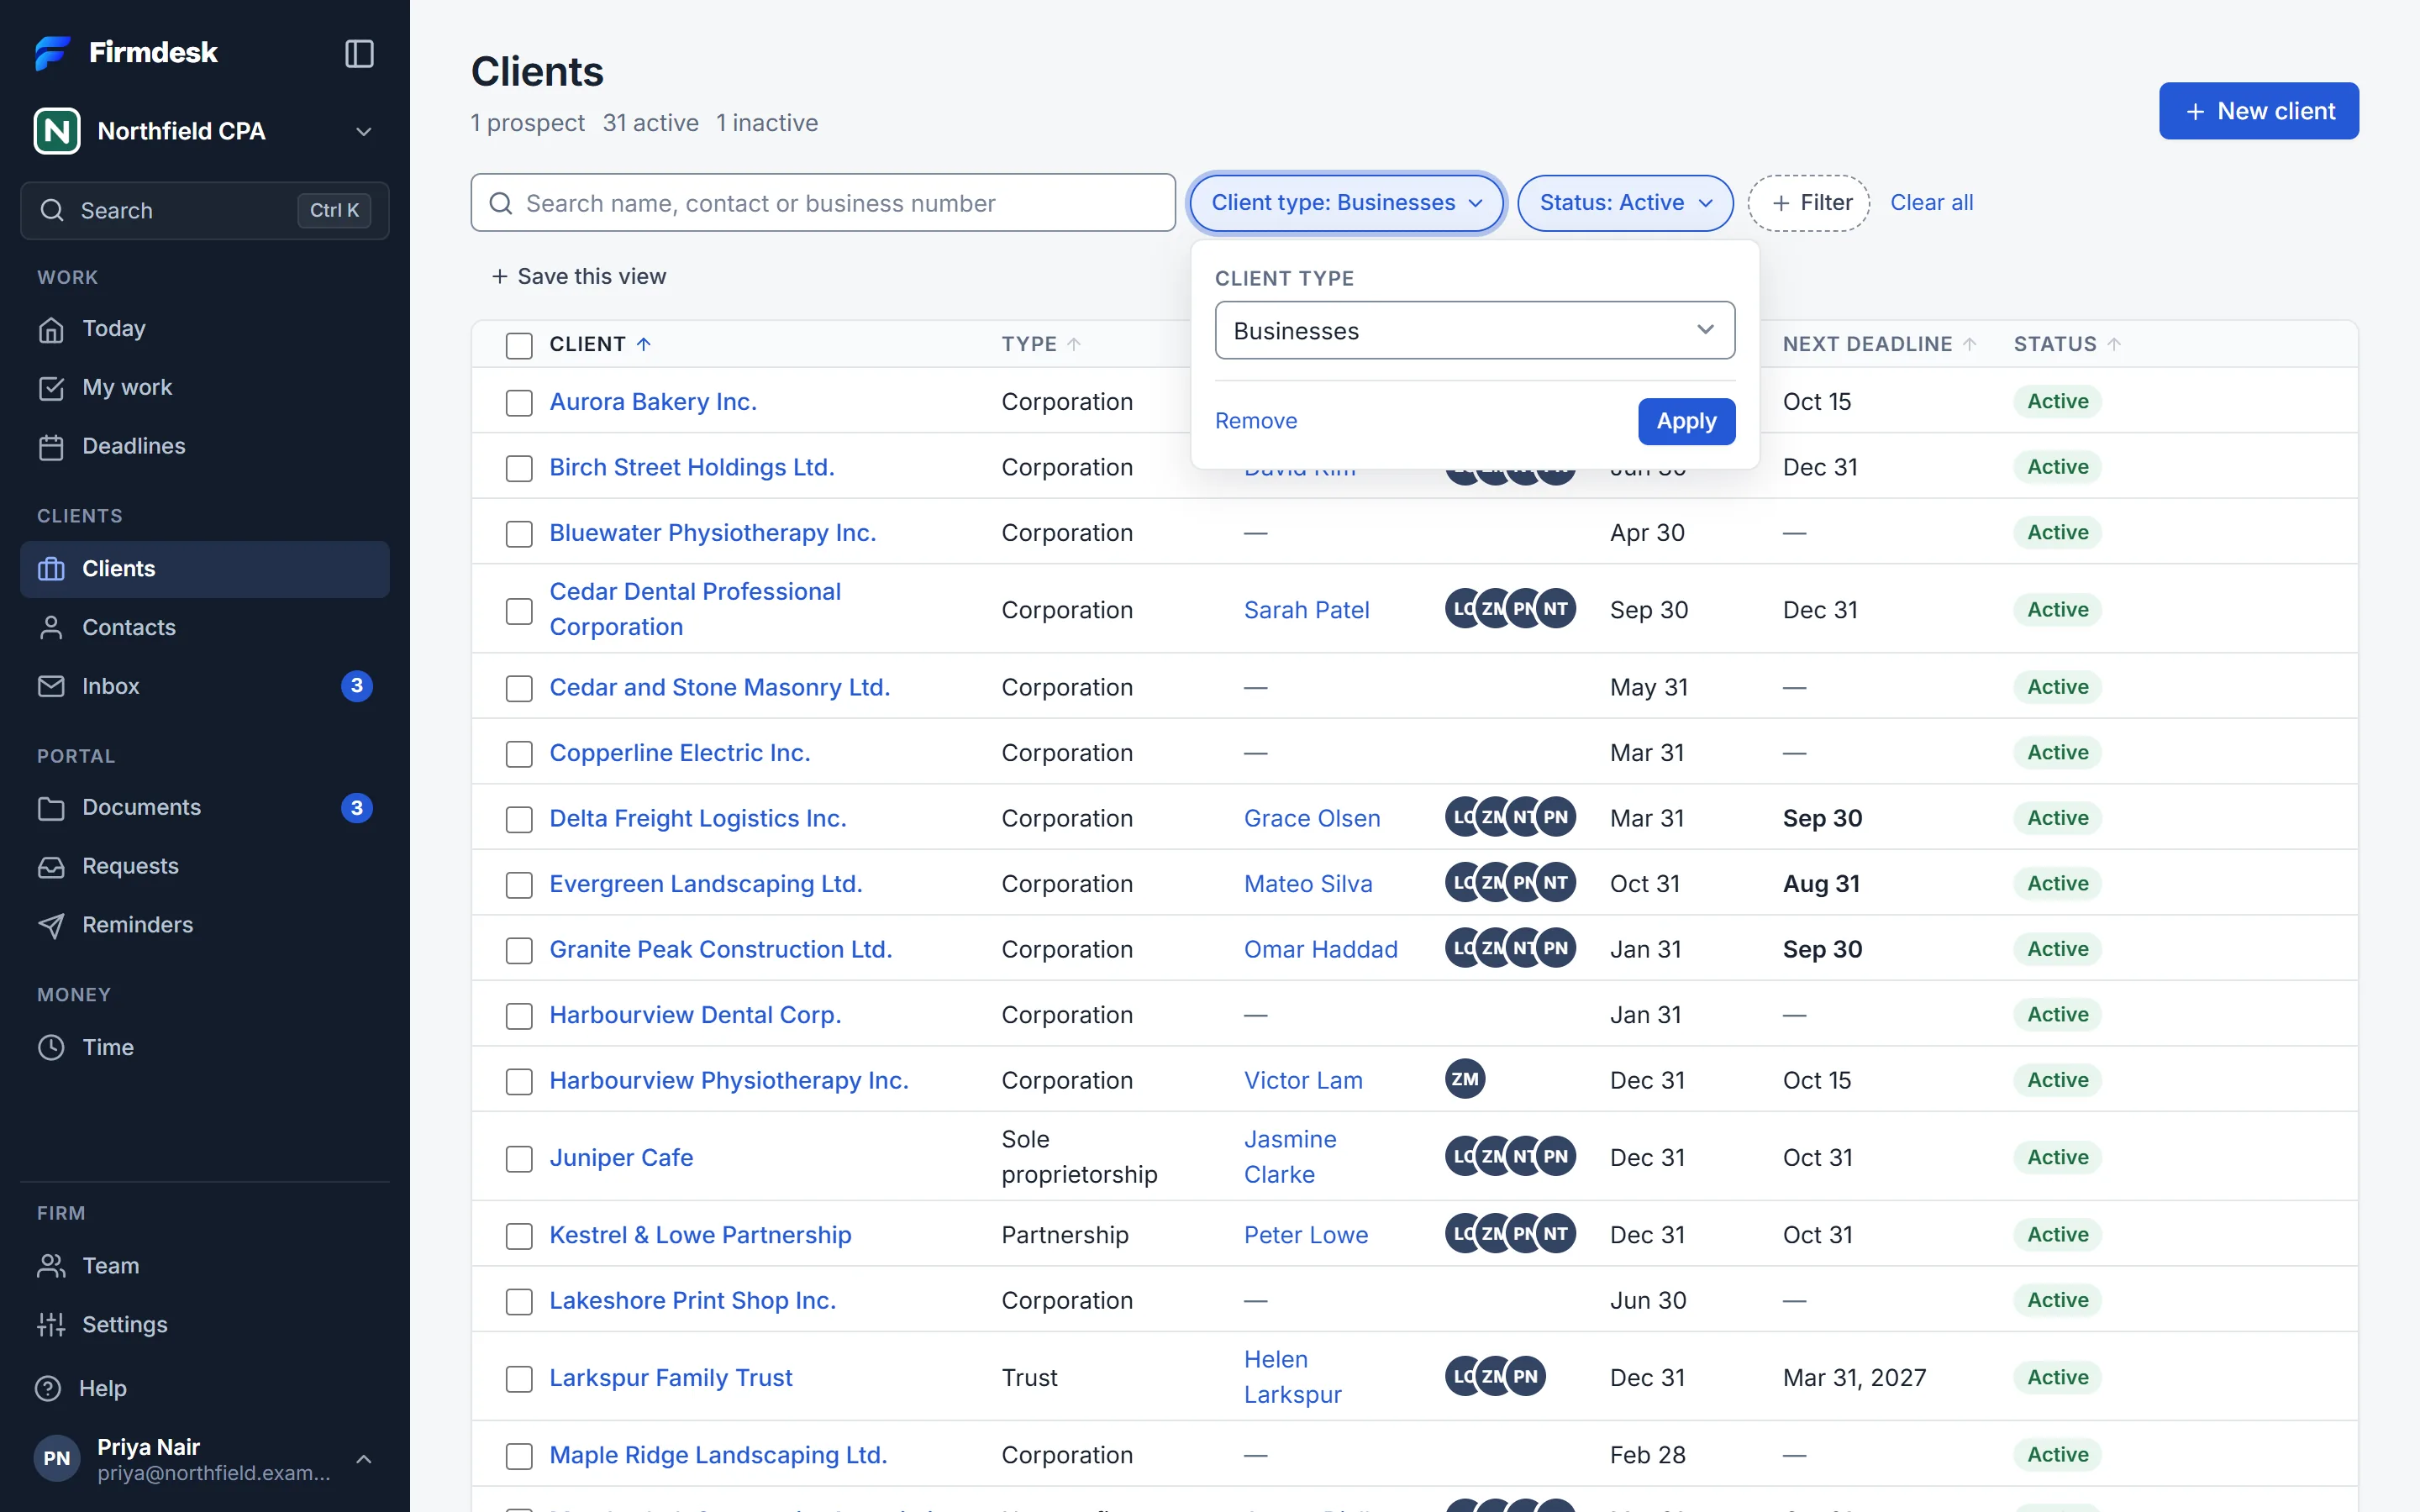
Task: Click the Requests tray icon
Action: click(x=51, y=866)
